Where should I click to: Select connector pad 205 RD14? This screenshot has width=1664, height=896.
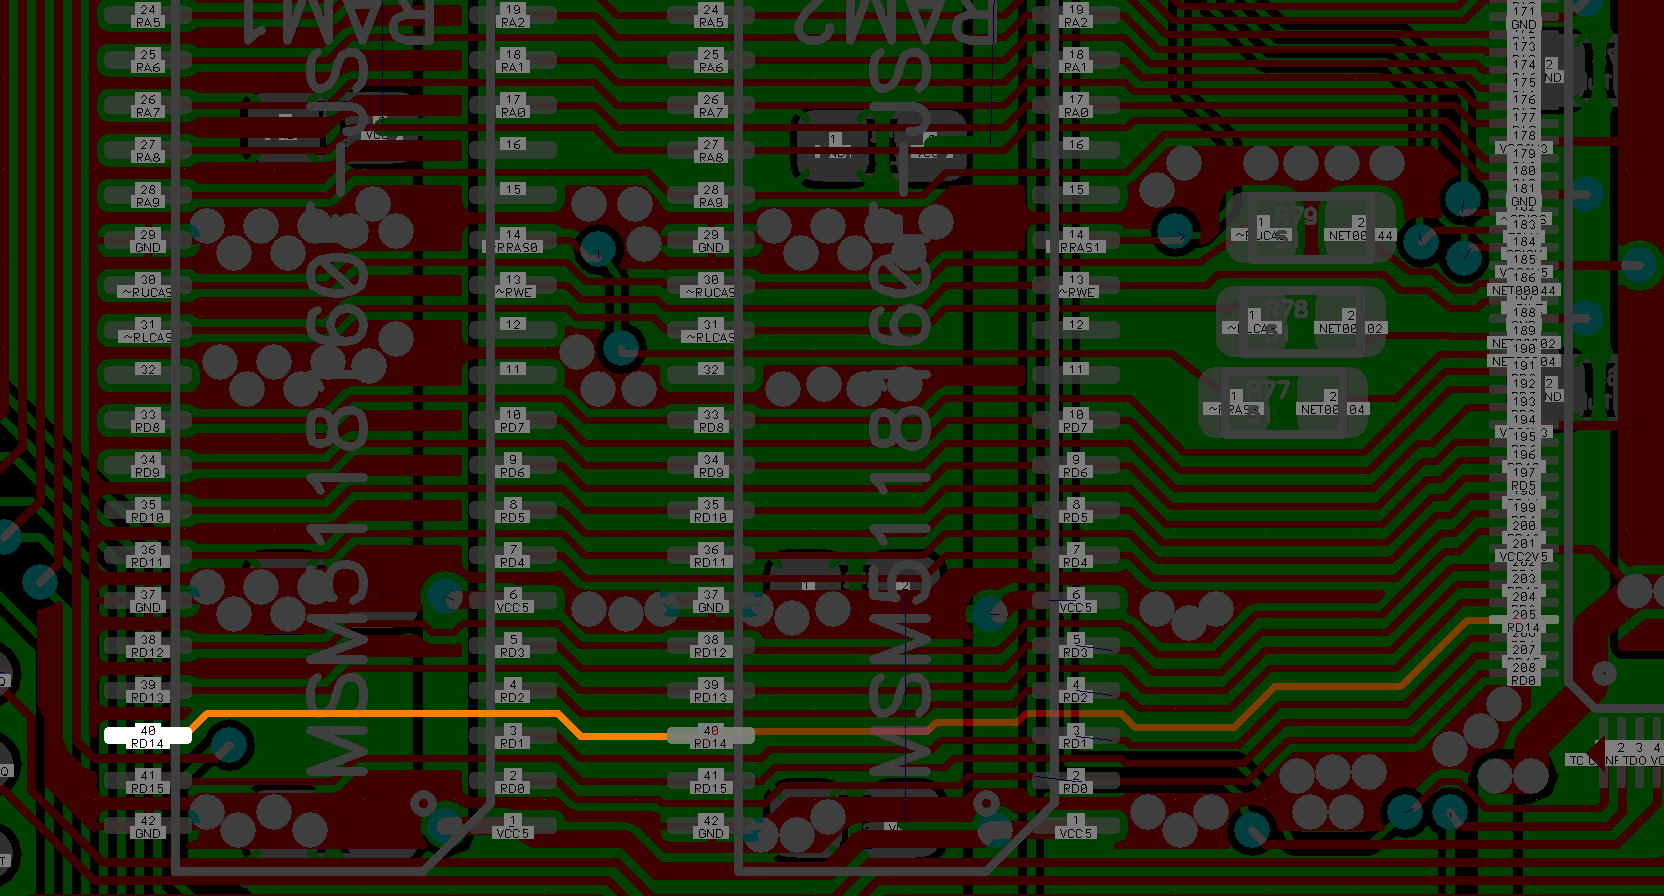(x=1523, y=621)
